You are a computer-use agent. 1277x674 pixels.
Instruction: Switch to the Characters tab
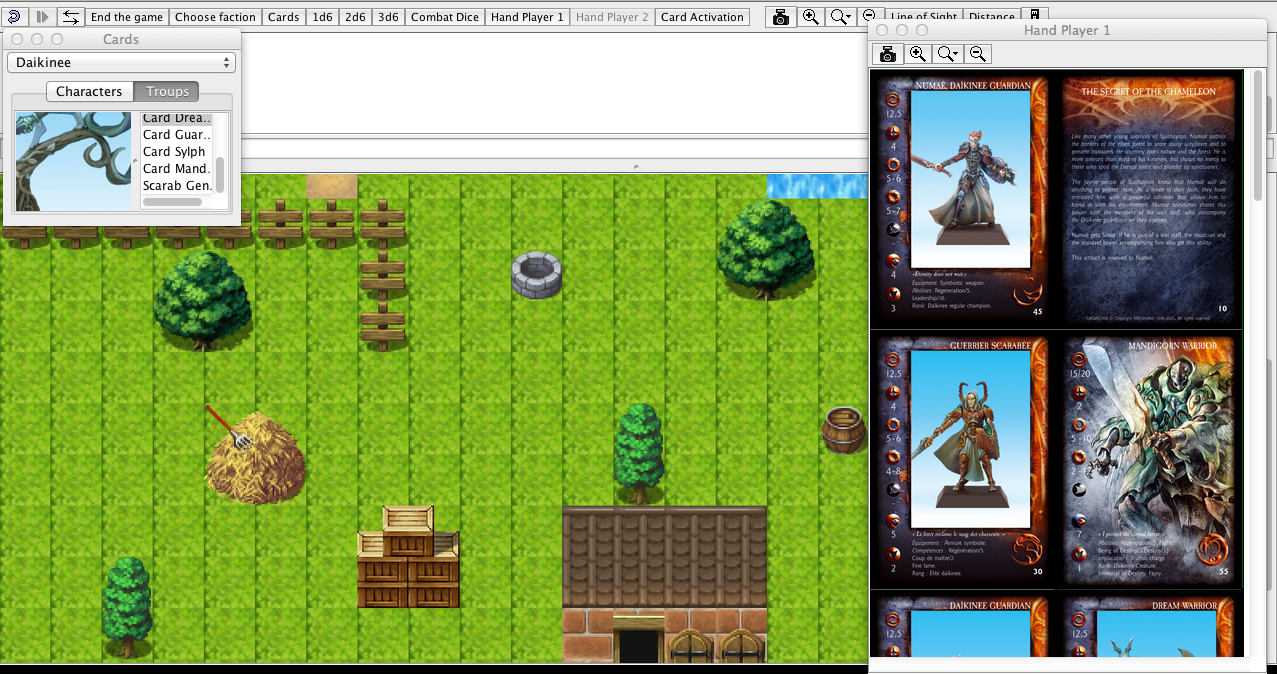[89, 92]
